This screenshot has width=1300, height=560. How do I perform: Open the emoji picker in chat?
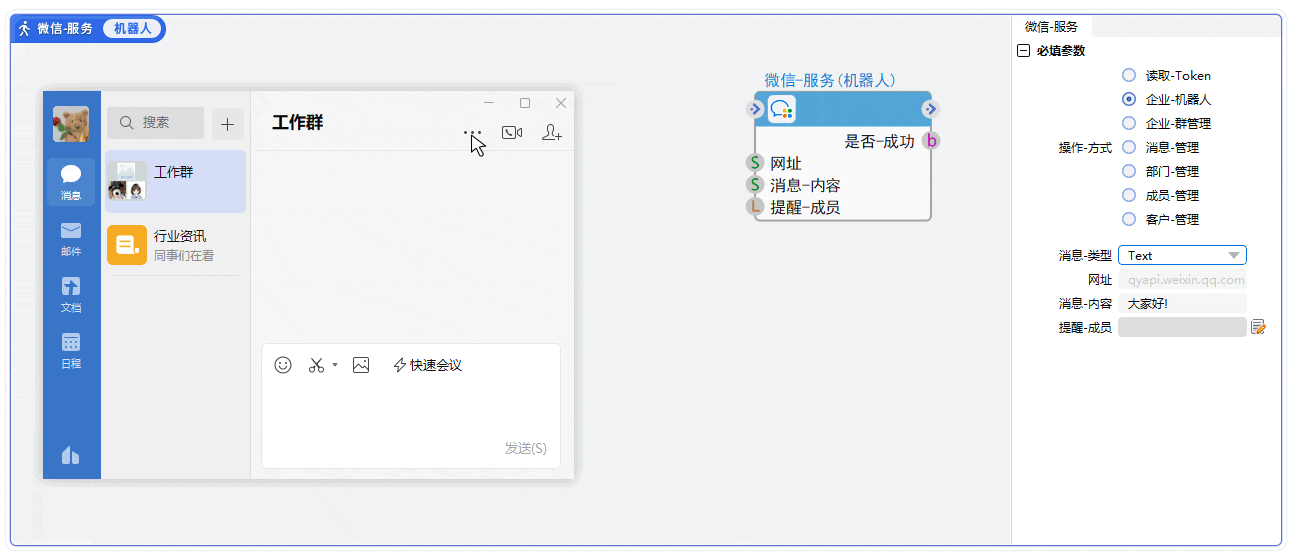[x=283, y=365]
